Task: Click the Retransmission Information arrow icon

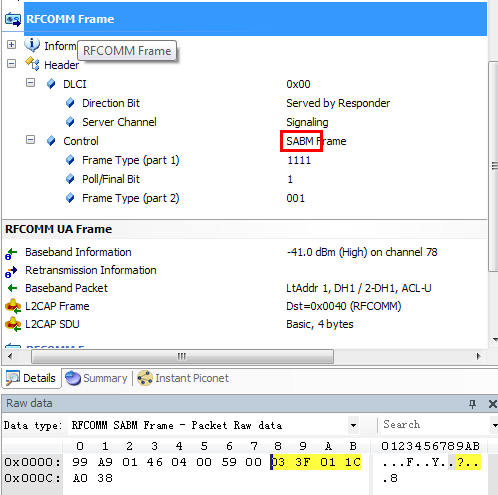Action: tap(11, 271)
